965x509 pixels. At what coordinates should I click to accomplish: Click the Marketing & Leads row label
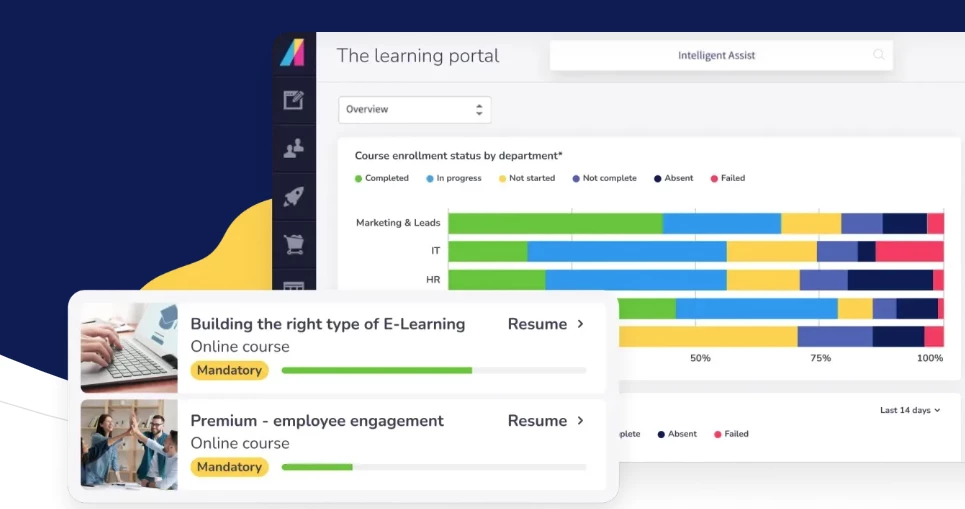[398, 223]
